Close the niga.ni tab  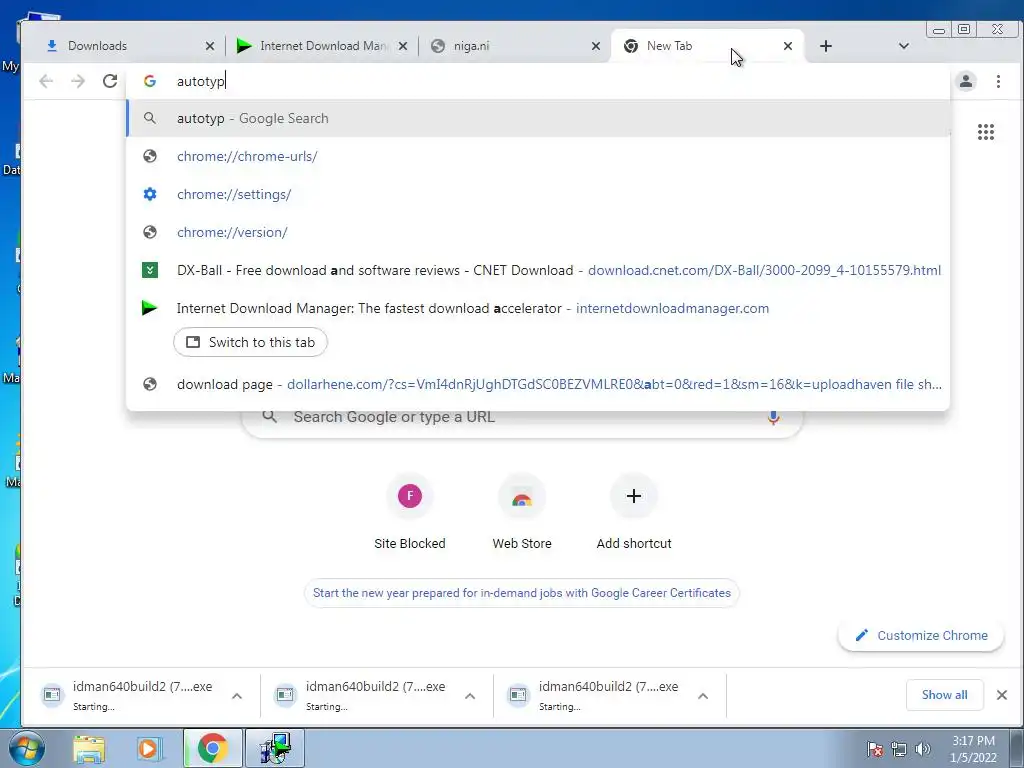pyautogui.click(x=596, y=46)
